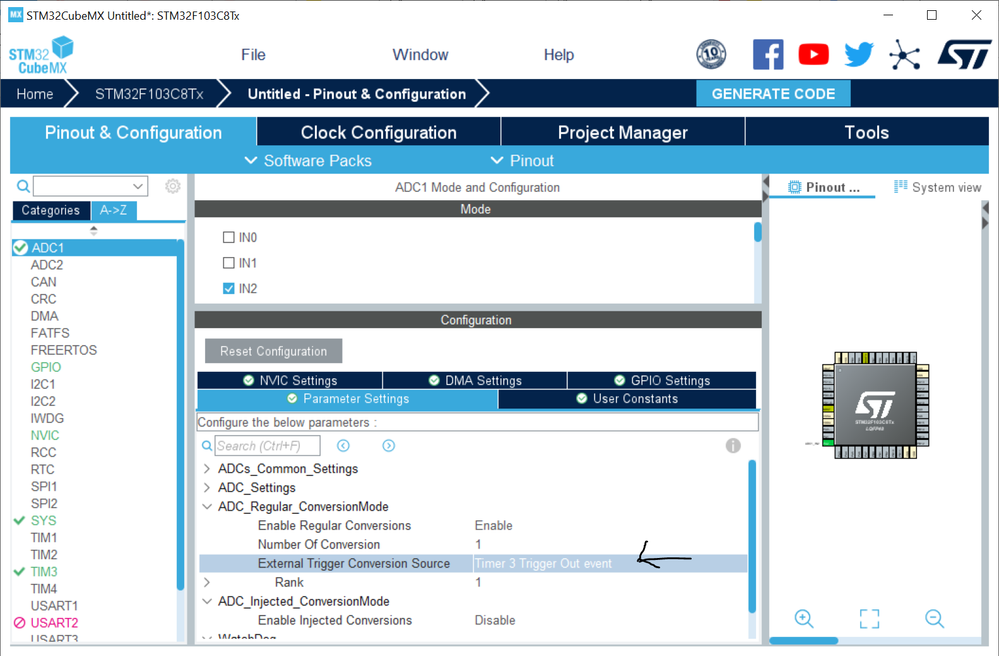Viewport: 999px width, 656px height.
Task: Go to previous parameter search result
Action: pos(343,446)
